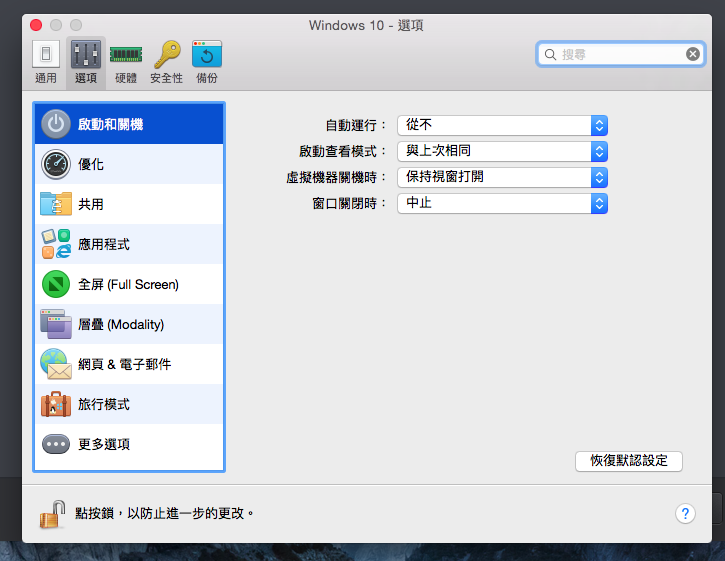Select 旅行模式 in the sidebar

point(129,404)
